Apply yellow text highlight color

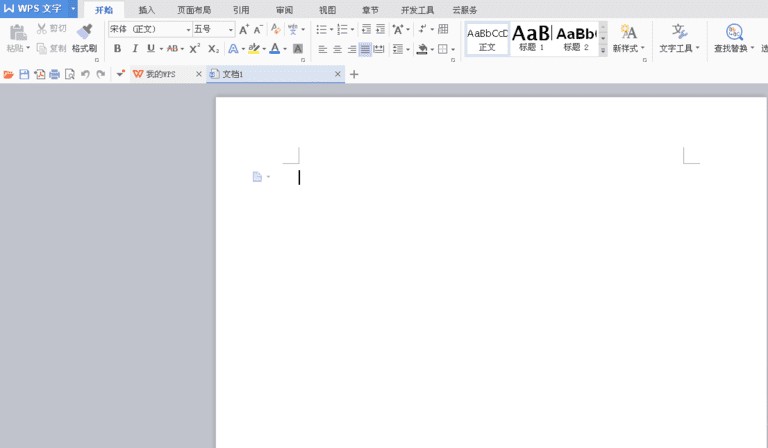click(254, 48)
